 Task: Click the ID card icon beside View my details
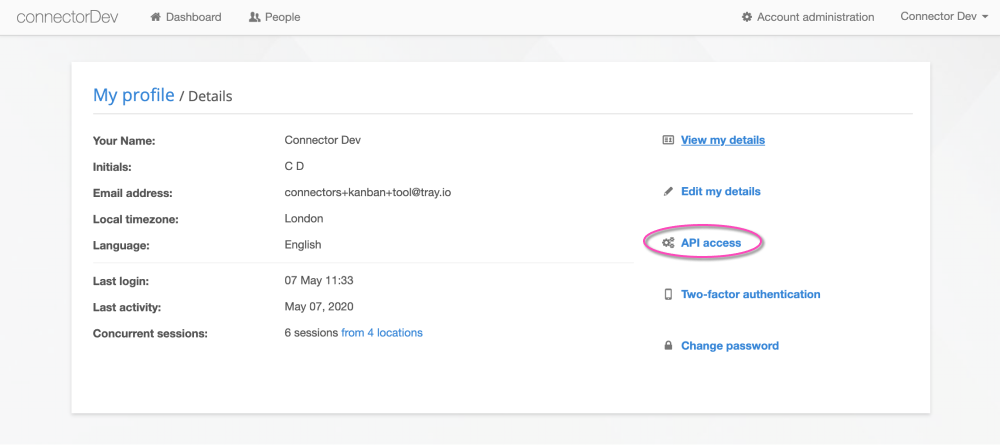668,140
